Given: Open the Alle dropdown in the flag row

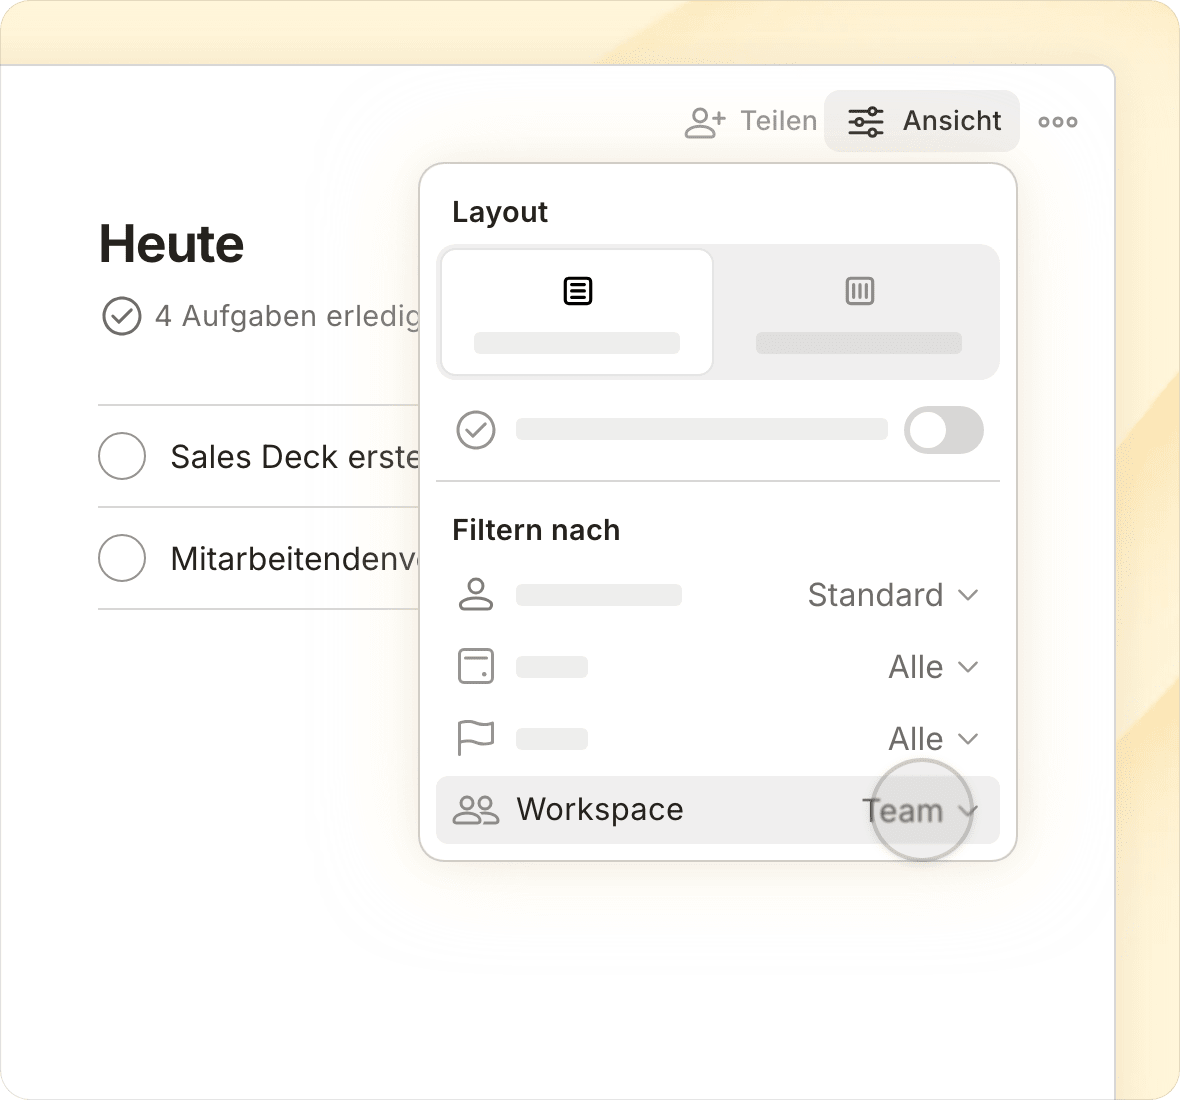Looking at the screenshot, I should point(933,740).
